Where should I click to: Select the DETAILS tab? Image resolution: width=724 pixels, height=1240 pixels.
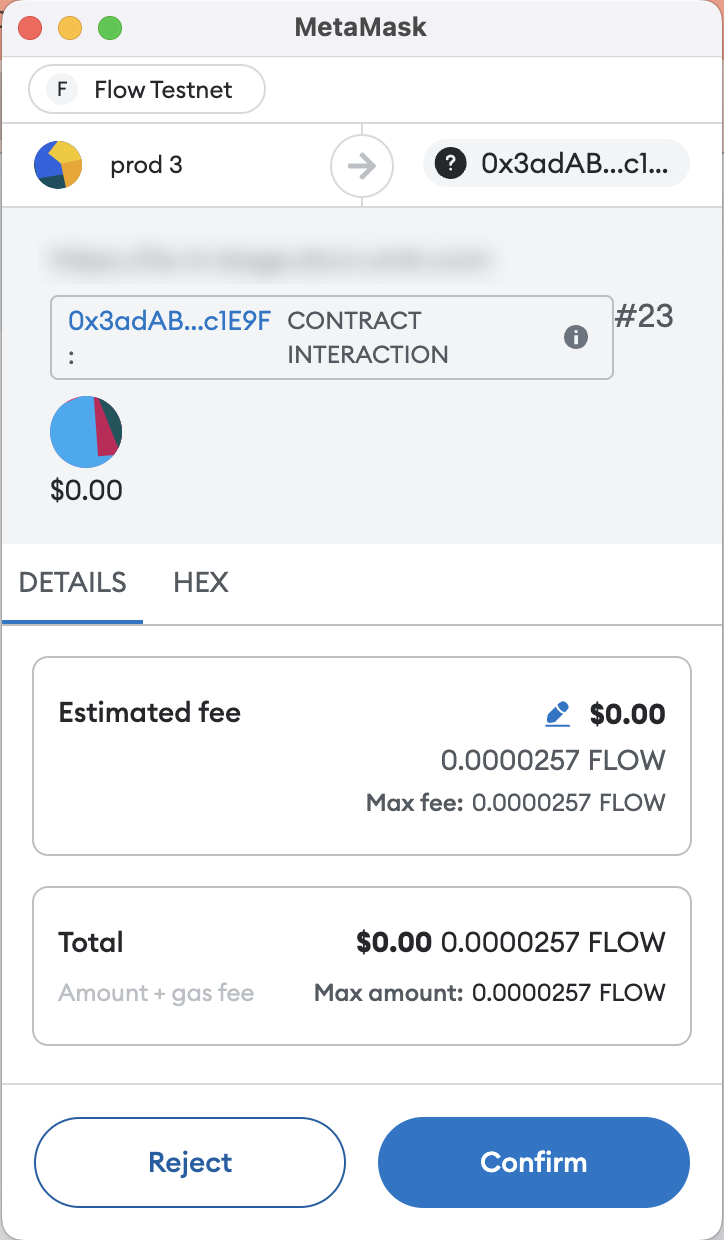click(x=73, y=583)
